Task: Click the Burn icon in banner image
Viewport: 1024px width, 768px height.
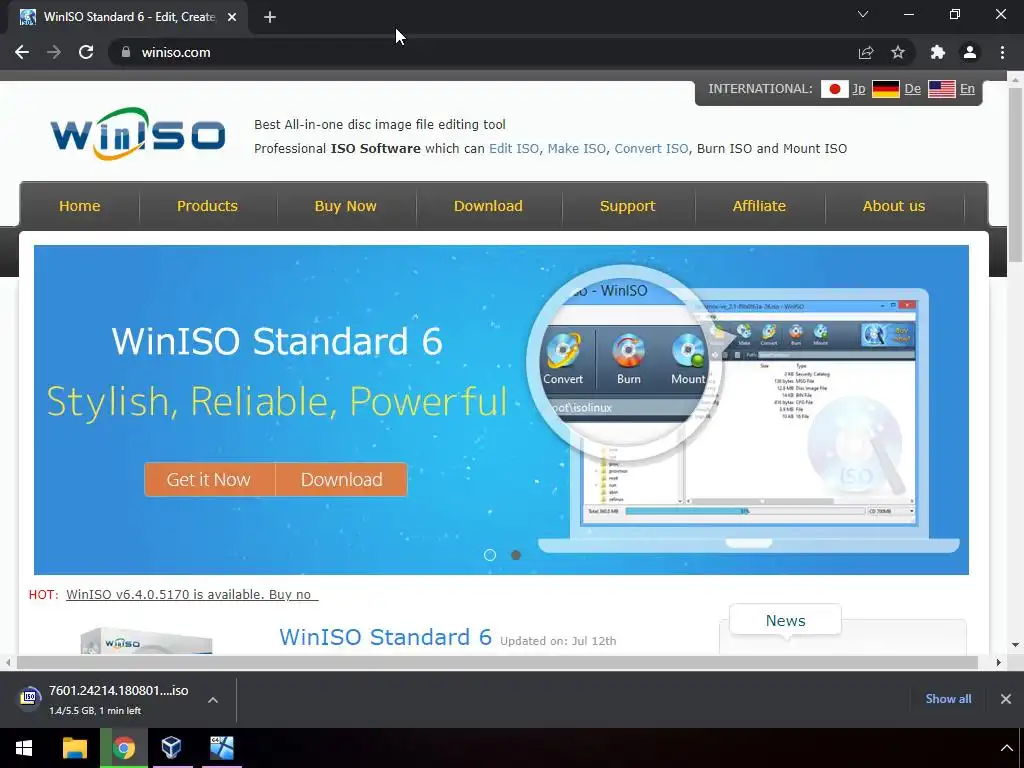Action: (628, 359)
